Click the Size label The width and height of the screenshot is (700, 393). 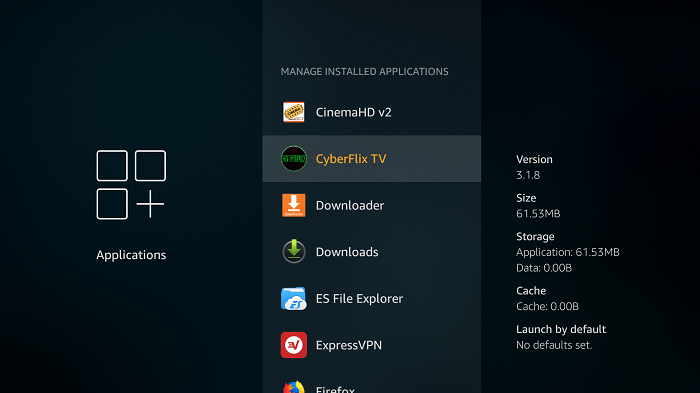[x=526, y=198]
